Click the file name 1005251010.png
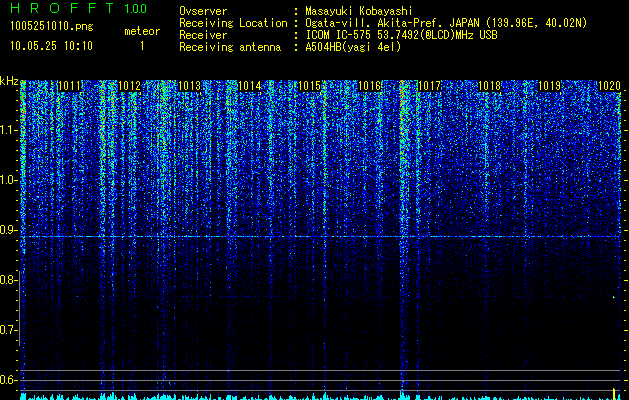629x400 pixels. click(x=52, y=27)
